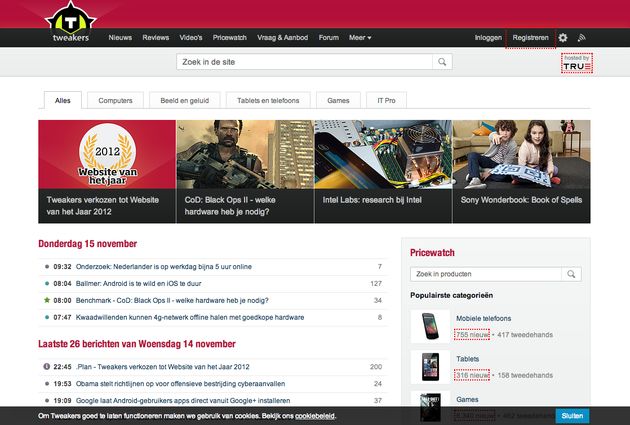Open the Benchmark CoD: Black Ops II article
Image resolution: width=630 pixels, height=425 pixels.
pyautogui.click(x=172, y=300)
